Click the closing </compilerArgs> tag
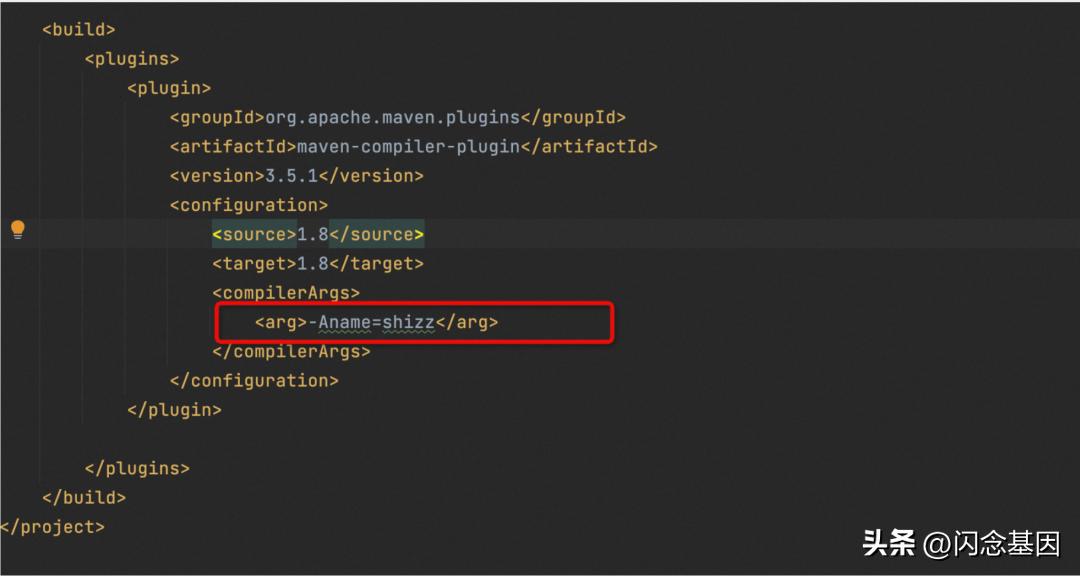The image size is (1080, 576). tap(291, 351)
